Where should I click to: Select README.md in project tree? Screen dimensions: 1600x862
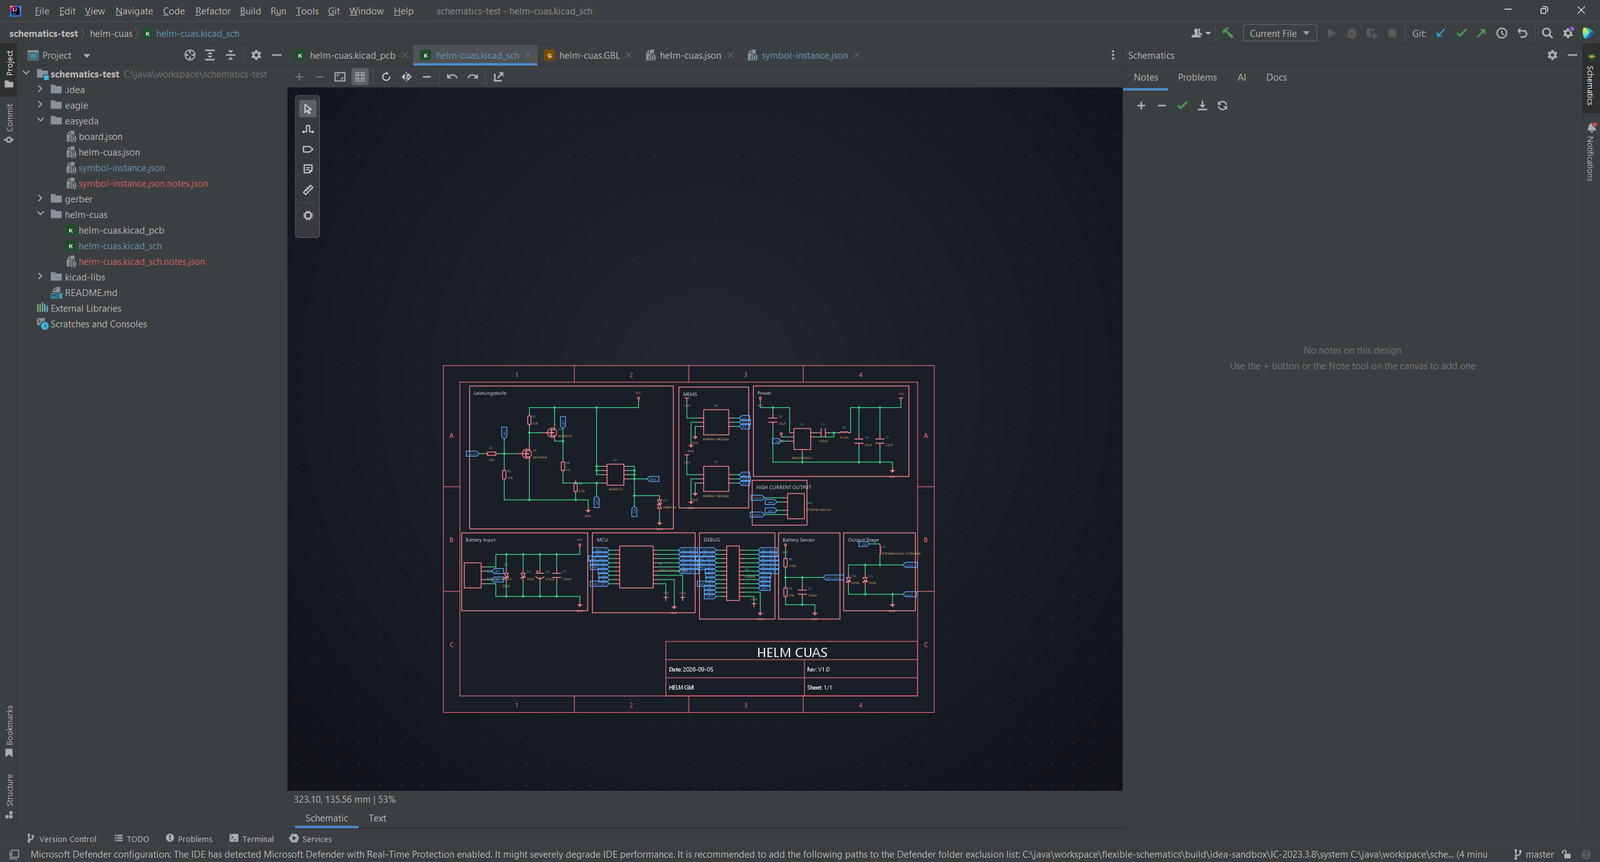click(x=90, y=293)
